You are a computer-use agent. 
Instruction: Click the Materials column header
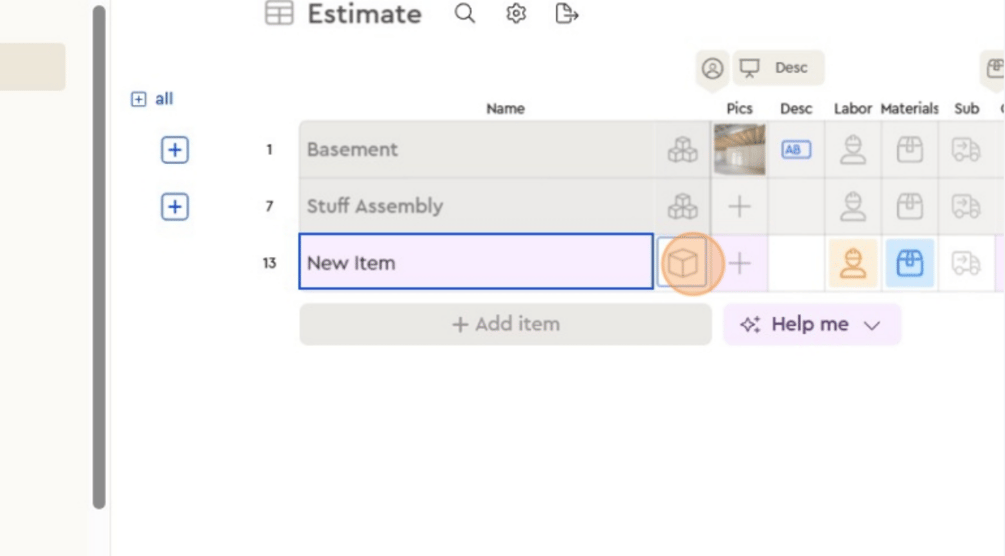point(909,109)
